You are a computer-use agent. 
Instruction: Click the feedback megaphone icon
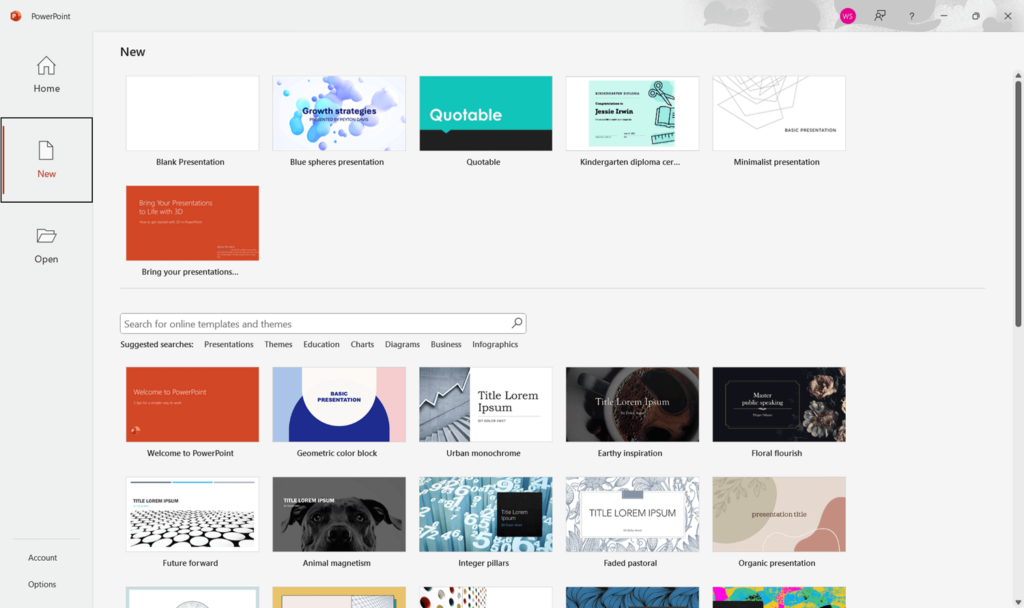879,16
